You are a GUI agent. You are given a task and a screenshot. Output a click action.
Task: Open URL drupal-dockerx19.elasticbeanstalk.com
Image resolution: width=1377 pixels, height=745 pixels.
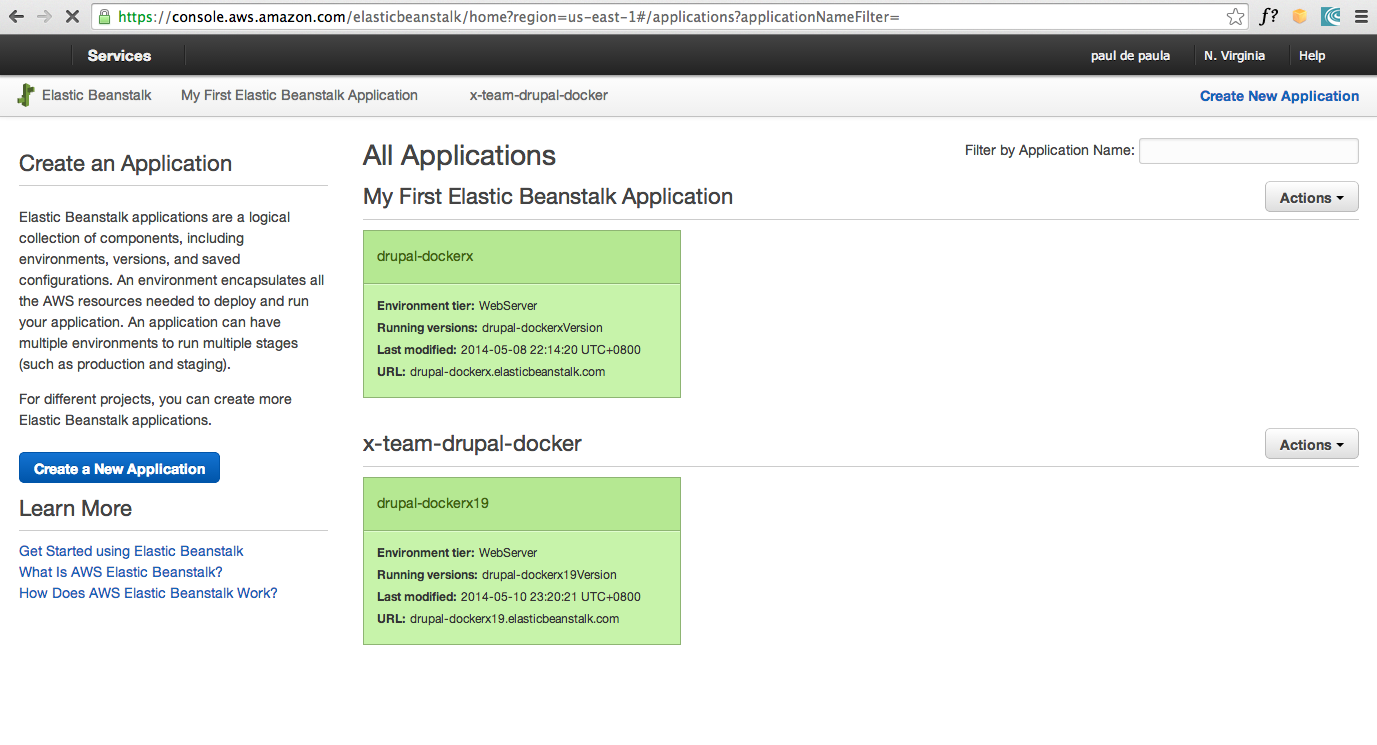click(x=515, y=619)
